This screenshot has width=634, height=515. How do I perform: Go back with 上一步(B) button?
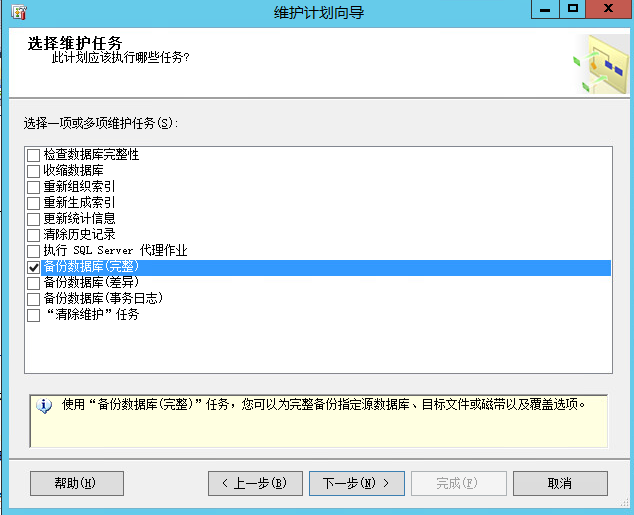255,483
